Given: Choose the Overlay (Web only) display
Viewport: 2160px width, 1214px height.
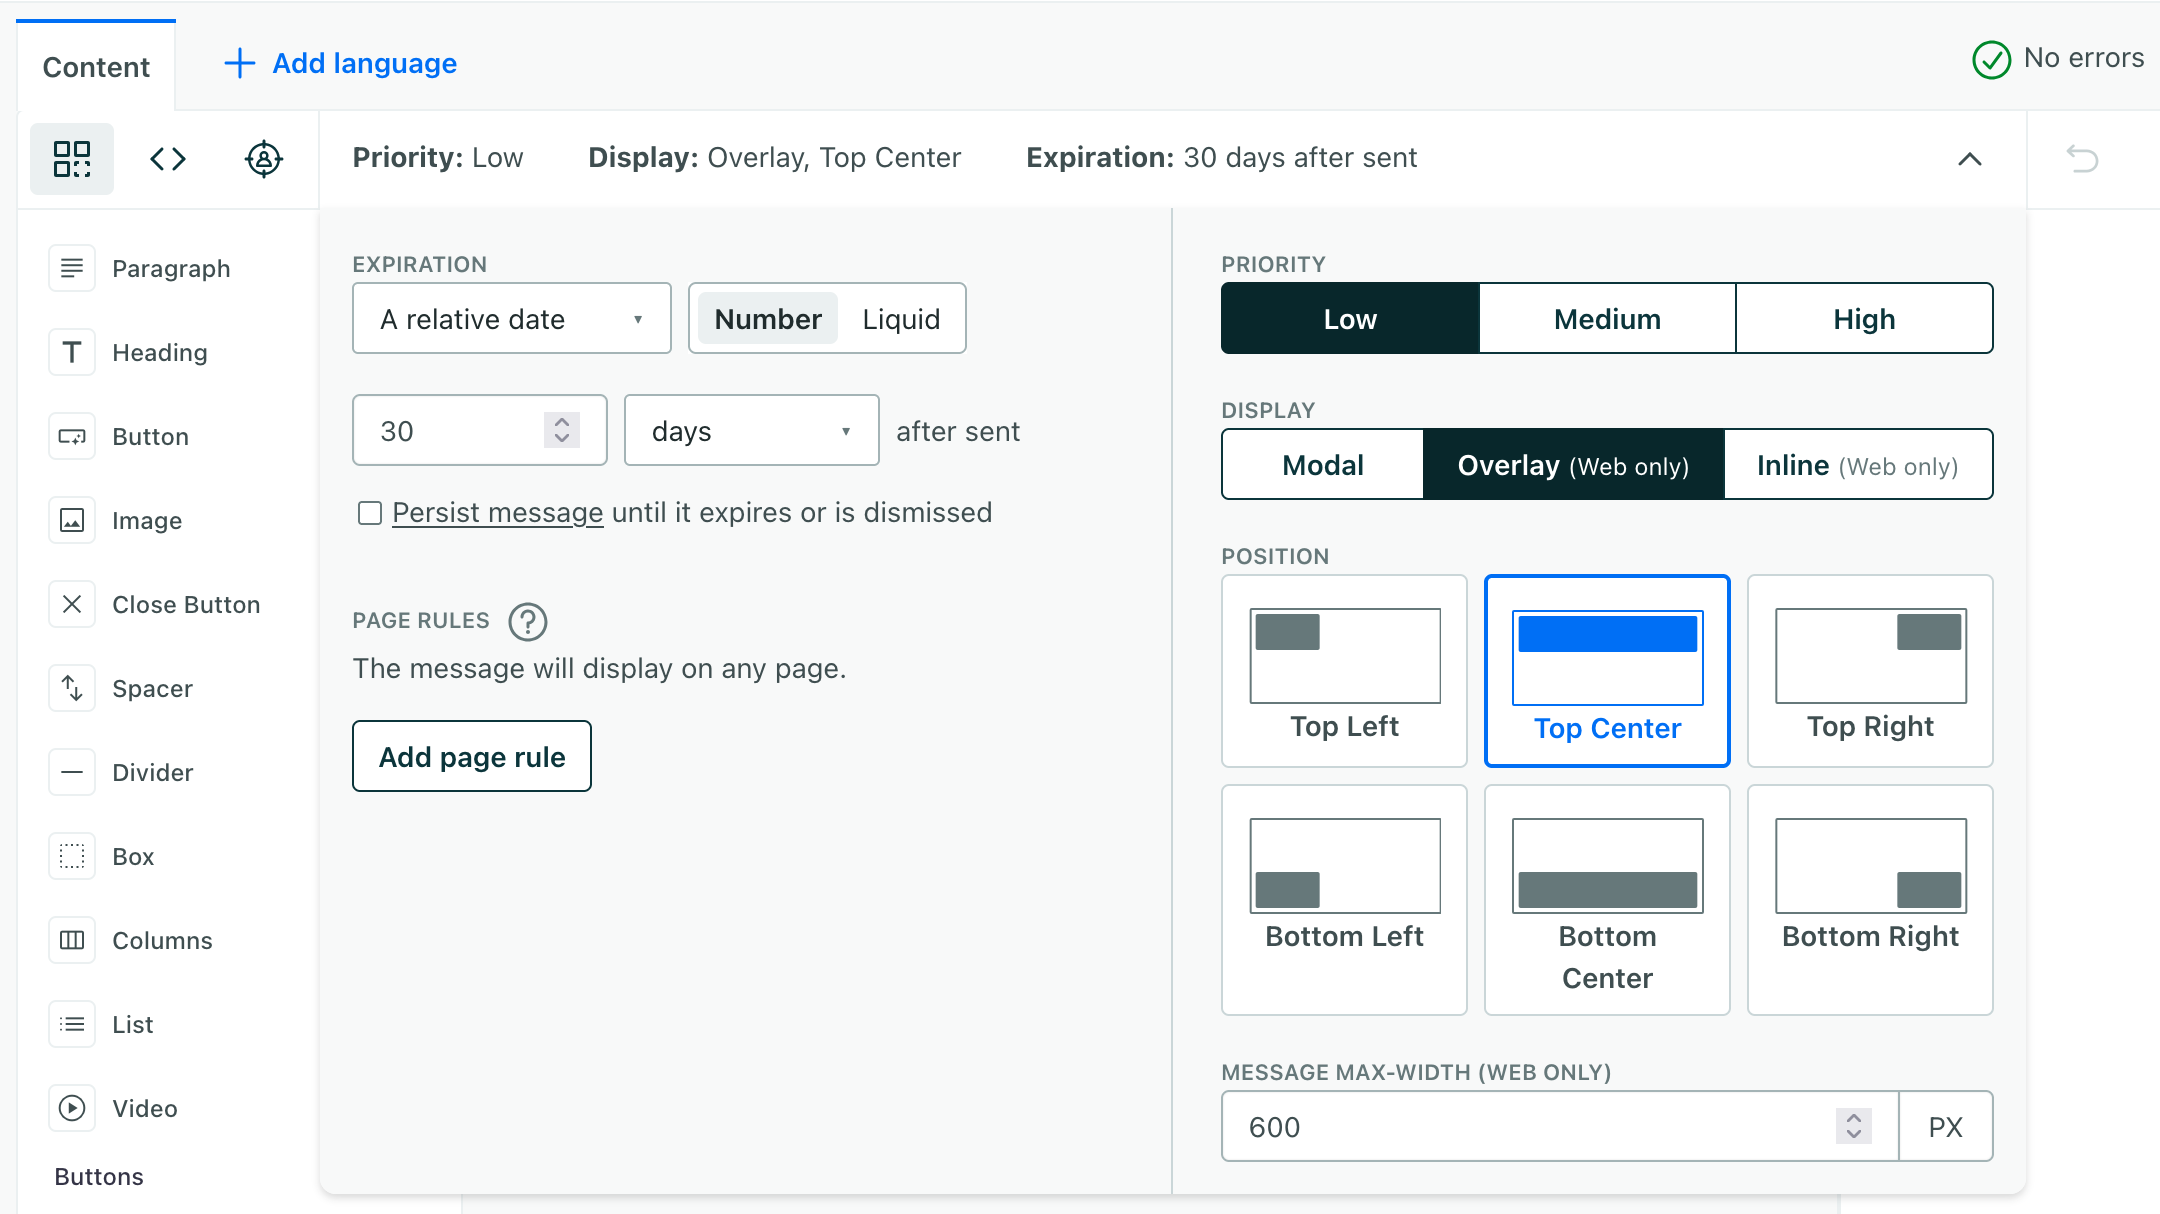Looking at the screenshot, I should [x=1573, y=464].
